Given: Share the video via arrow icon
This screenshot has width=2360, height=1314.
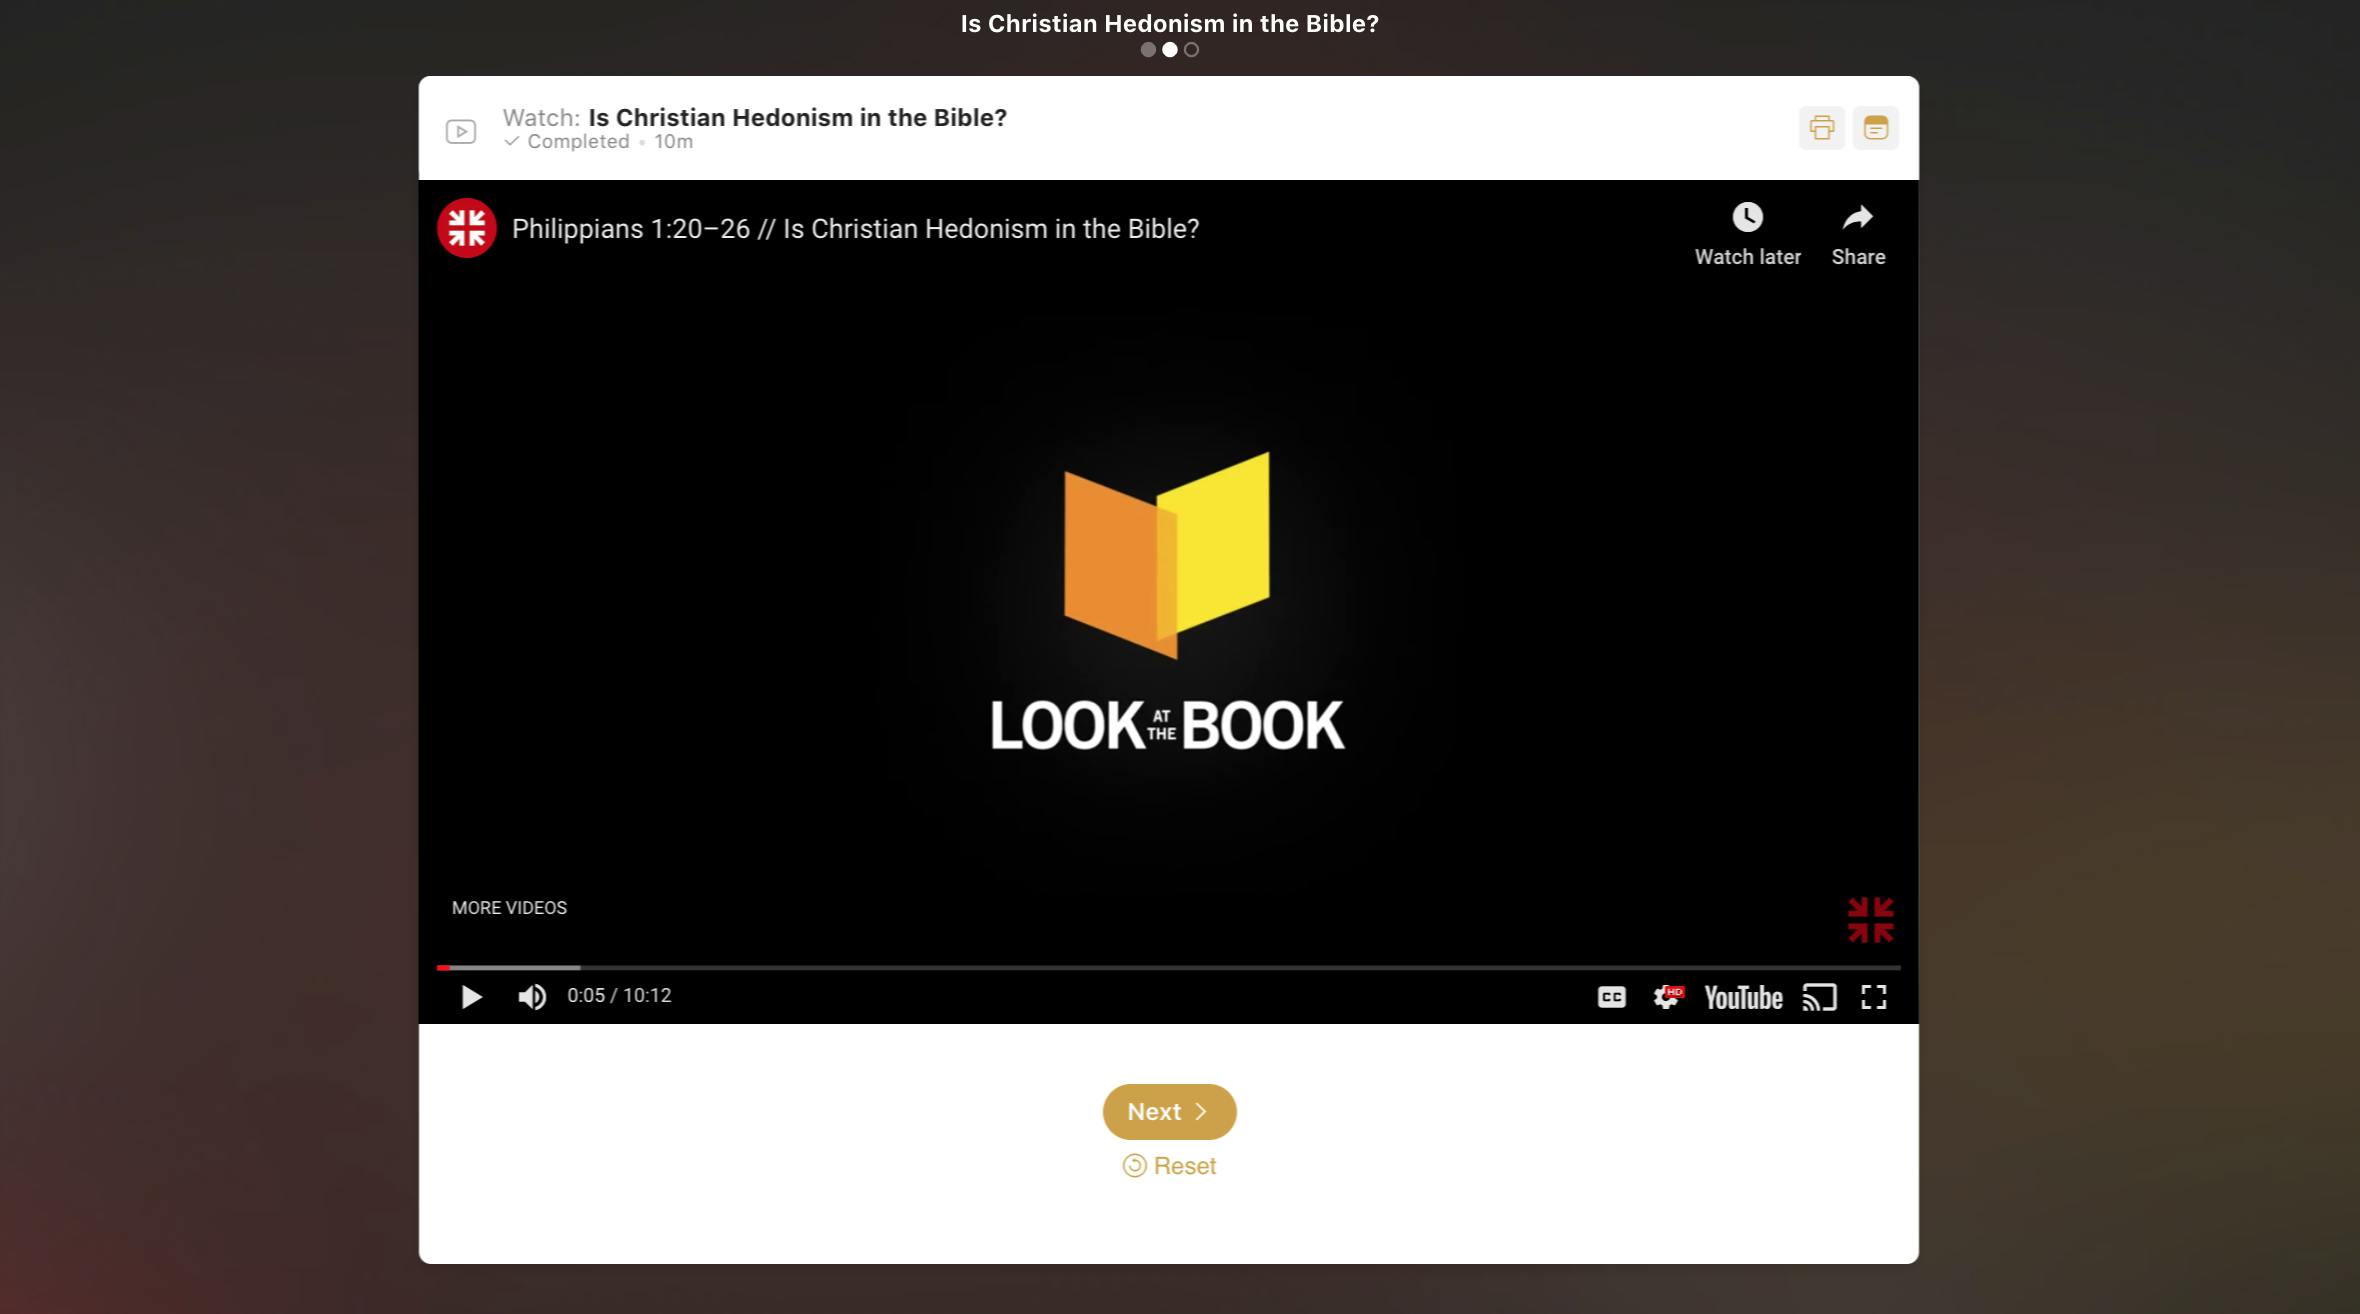Looking at the screenshot, I should click(1858, 217).
